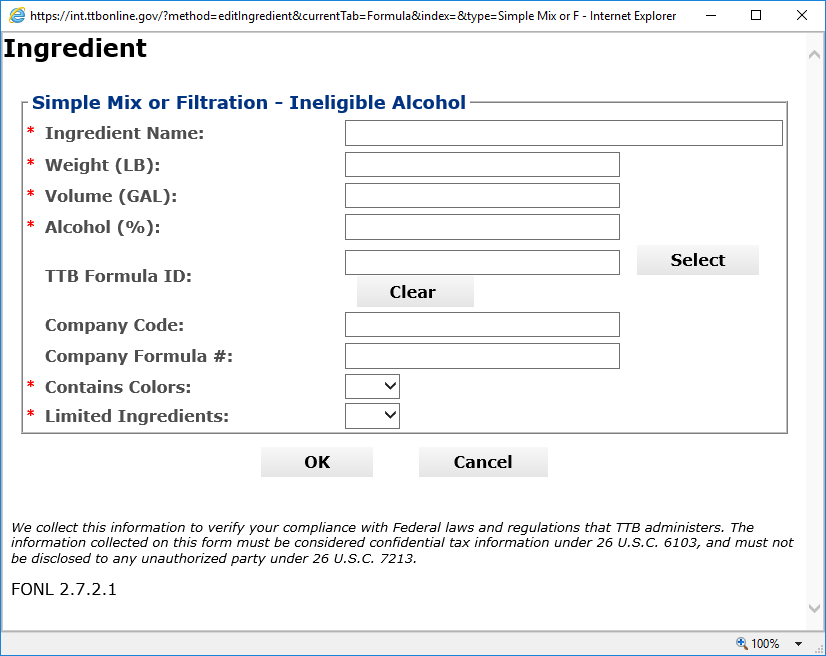Click the scrollbar up arrow
This screenshot has width=826, height=656.
tap(814, 54)
